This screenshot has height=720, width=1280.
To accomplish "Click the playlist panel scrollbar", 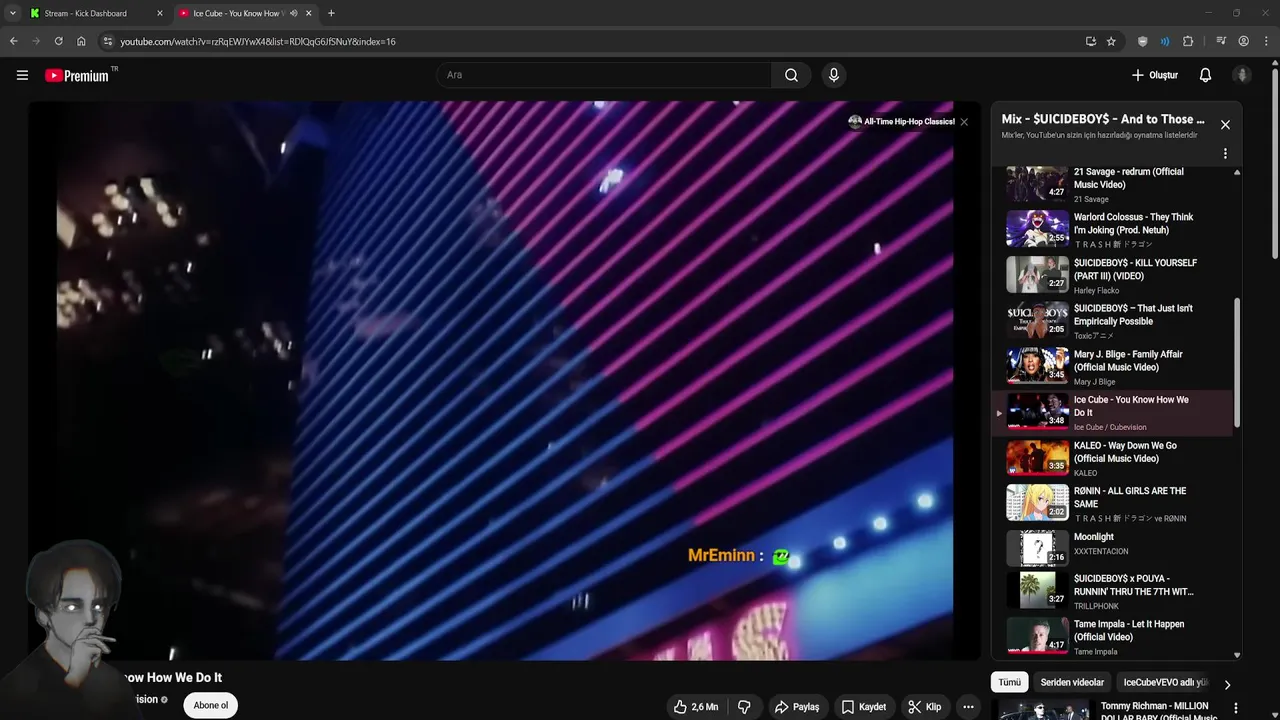I will click(1237, 361).
